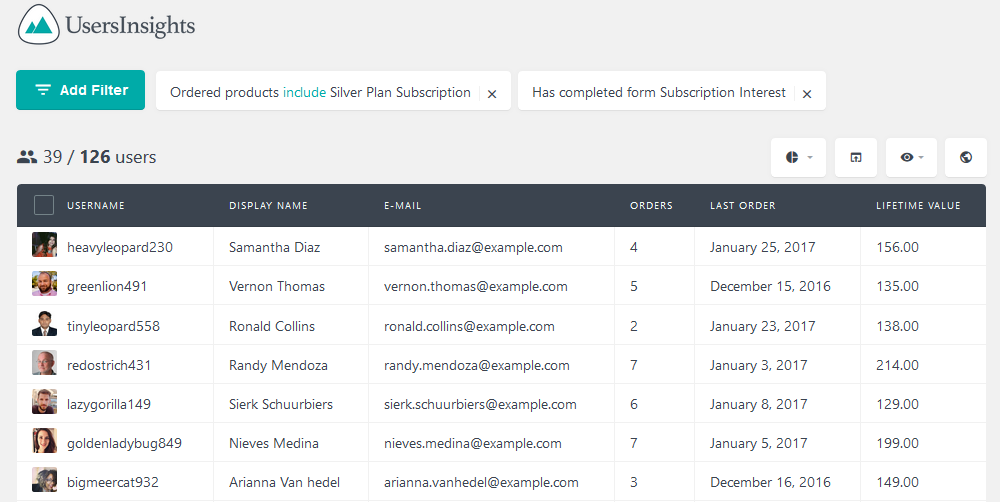Sort by the Display Name column header
The height and width of the screenshot is (502, 1000).
[268, 205]
